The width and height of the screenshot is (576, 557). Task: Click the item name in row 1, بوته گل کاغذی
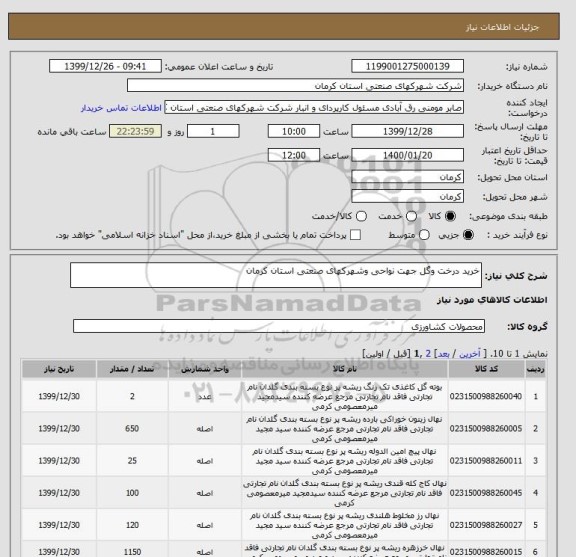345,396
